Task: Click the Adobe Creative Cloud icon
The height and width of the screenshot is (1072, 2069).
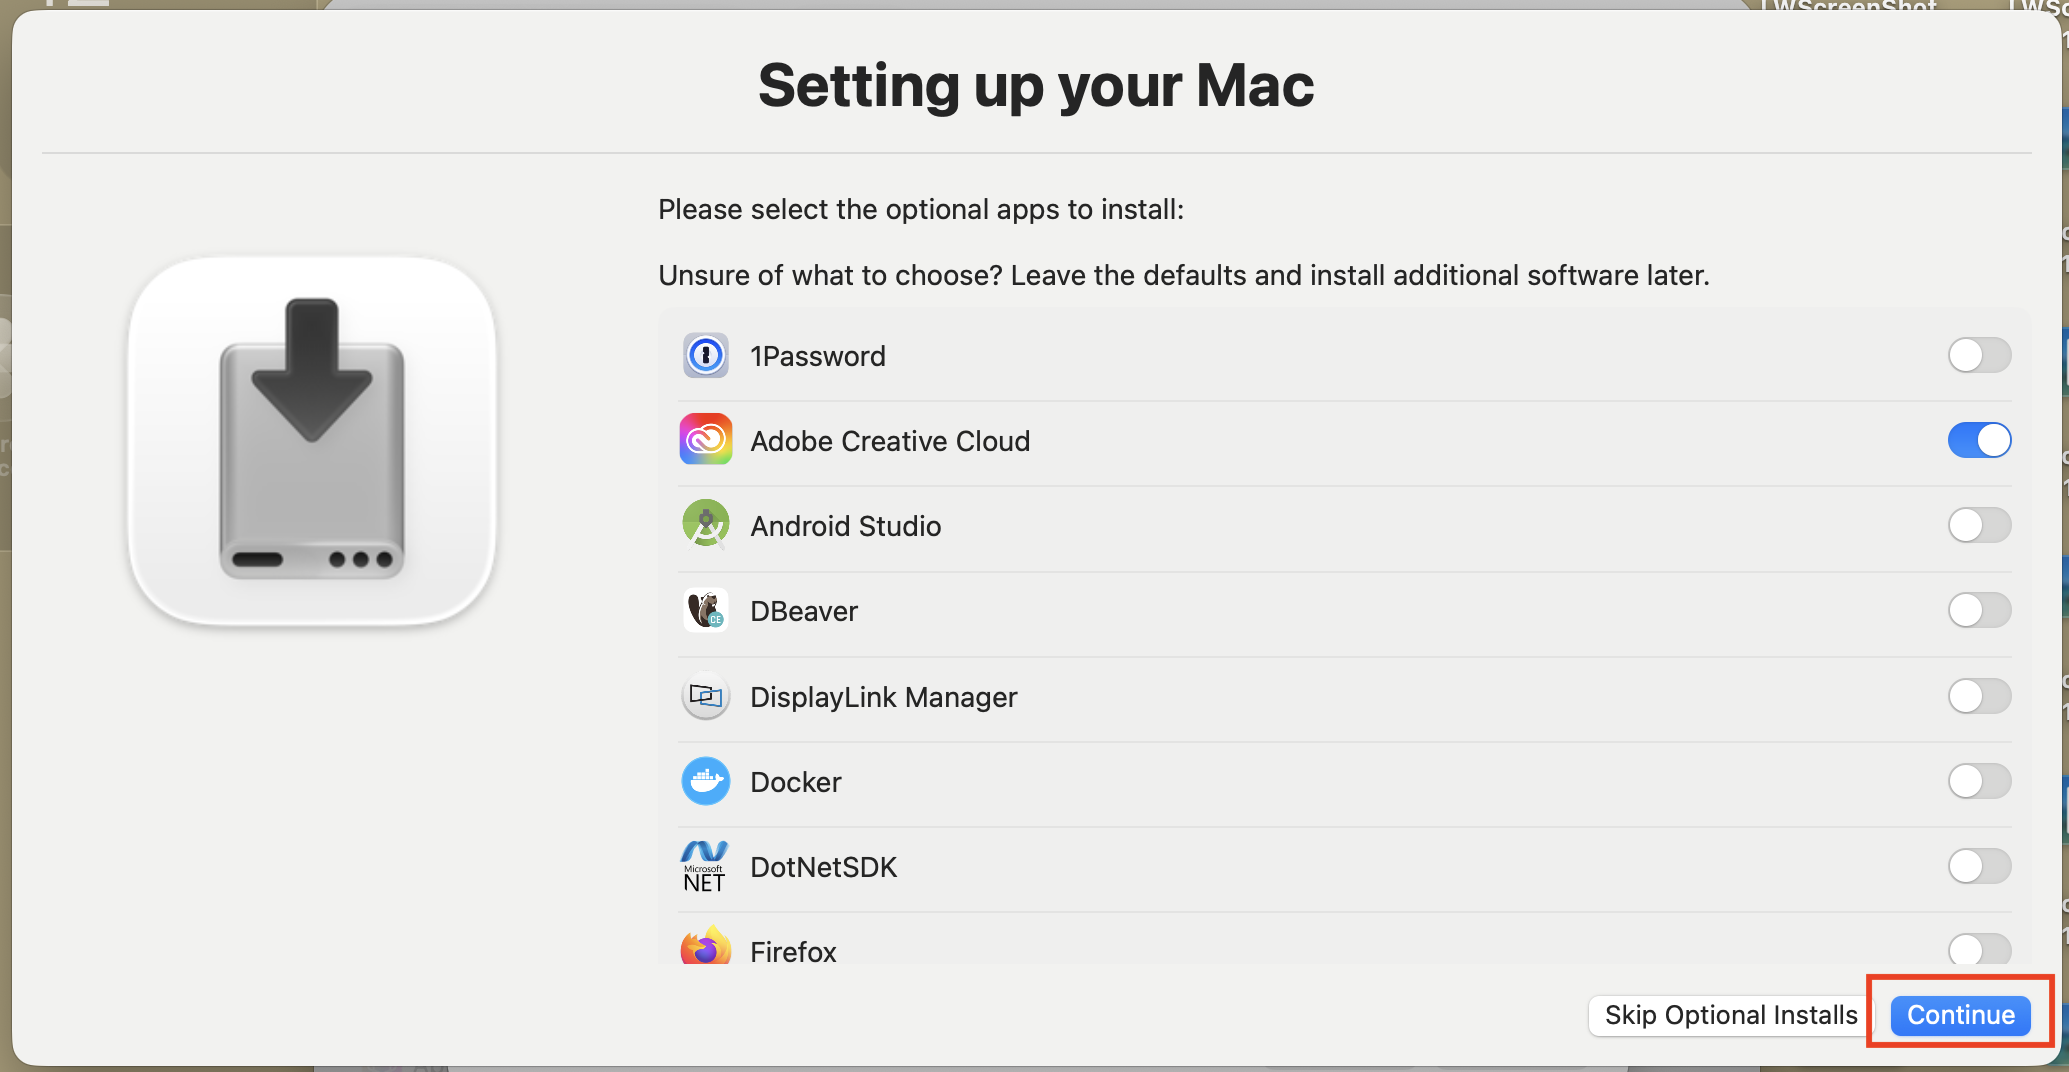Action: coord(705,440)
